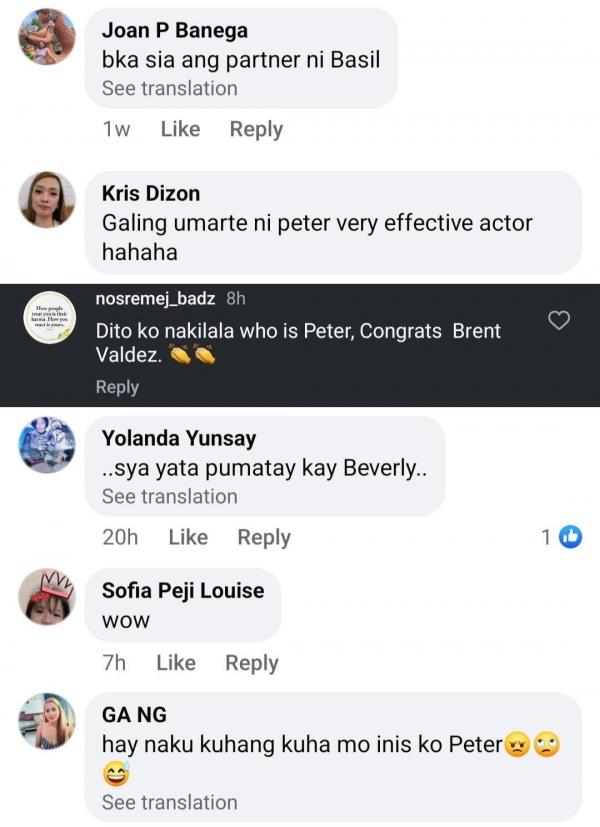The width and height of the screenshot is (600, 827).
Task: Open Kris Dizon's name link
Action: [151, 193]
